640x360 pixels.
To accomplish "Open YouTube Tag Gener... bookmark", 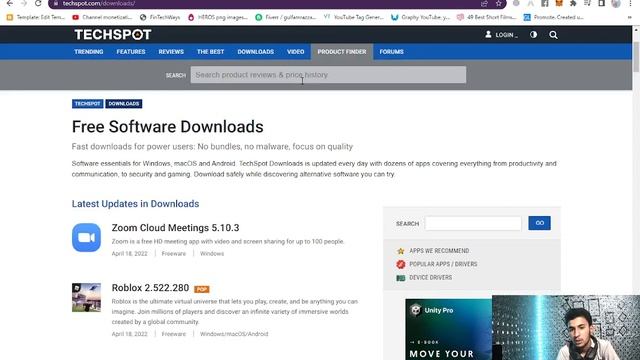I will [353, 17].
